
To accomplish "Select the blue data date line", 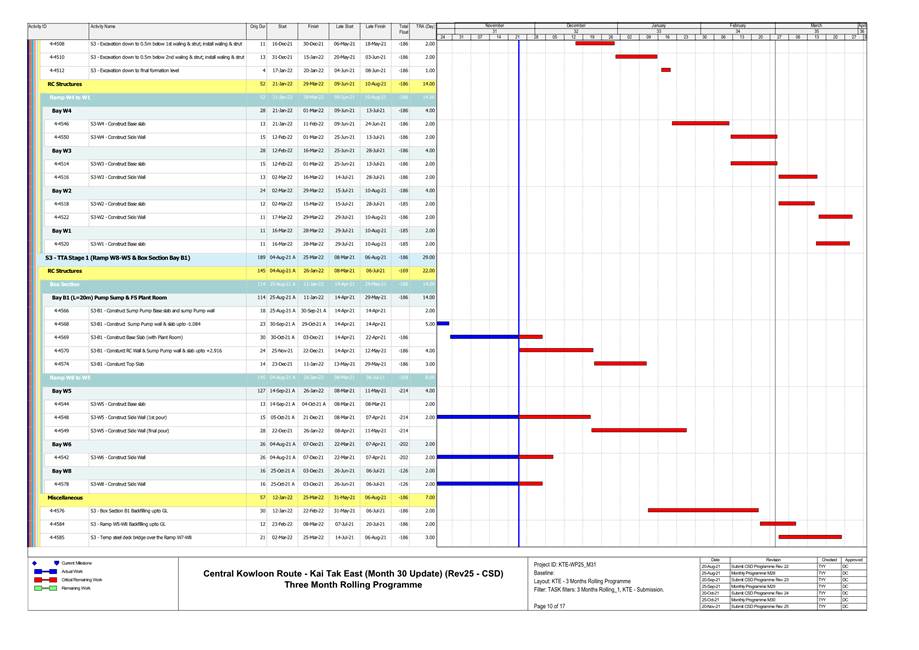I will tap(519, 300).
